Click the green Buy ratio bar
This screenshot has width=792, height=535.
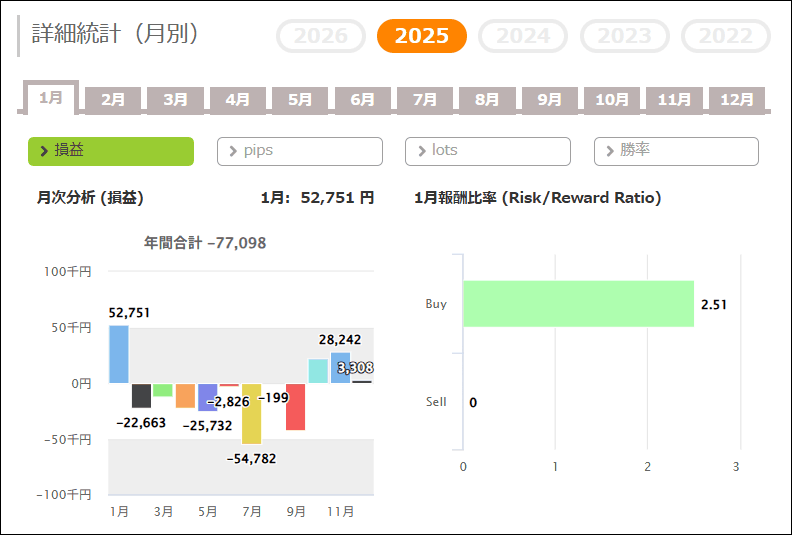tap(578, 304)
